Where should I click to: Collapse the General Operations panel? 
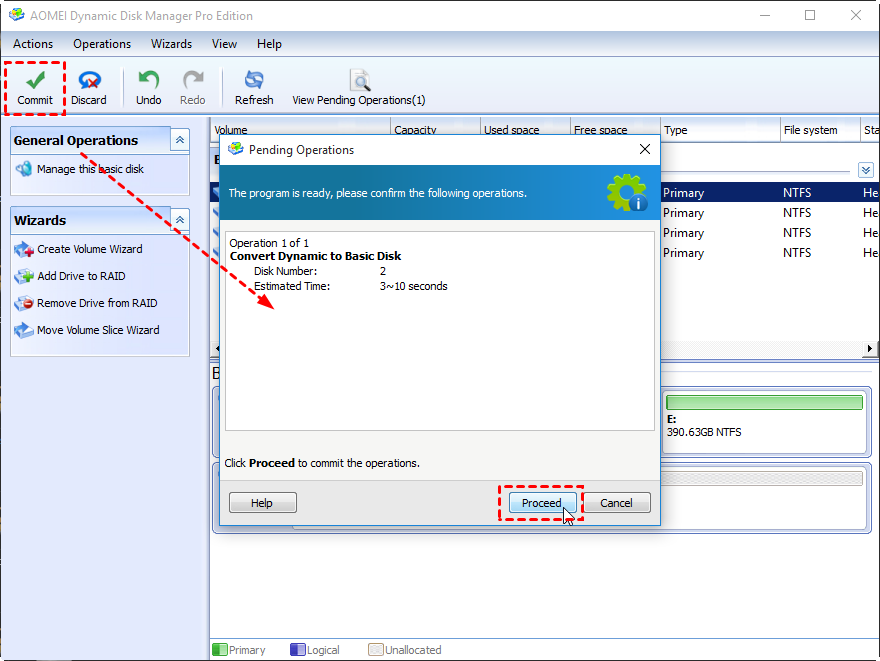[x=180, y=140]
